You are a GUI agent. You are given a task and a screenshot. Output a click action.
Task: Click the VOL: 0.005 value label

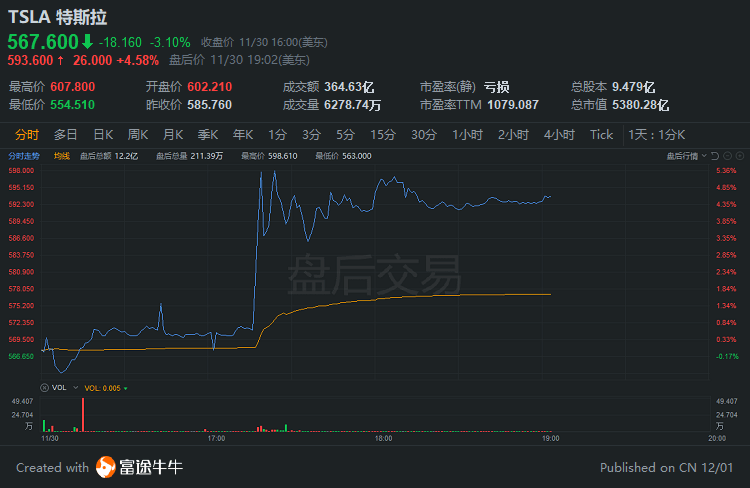(x=102, y=388)
